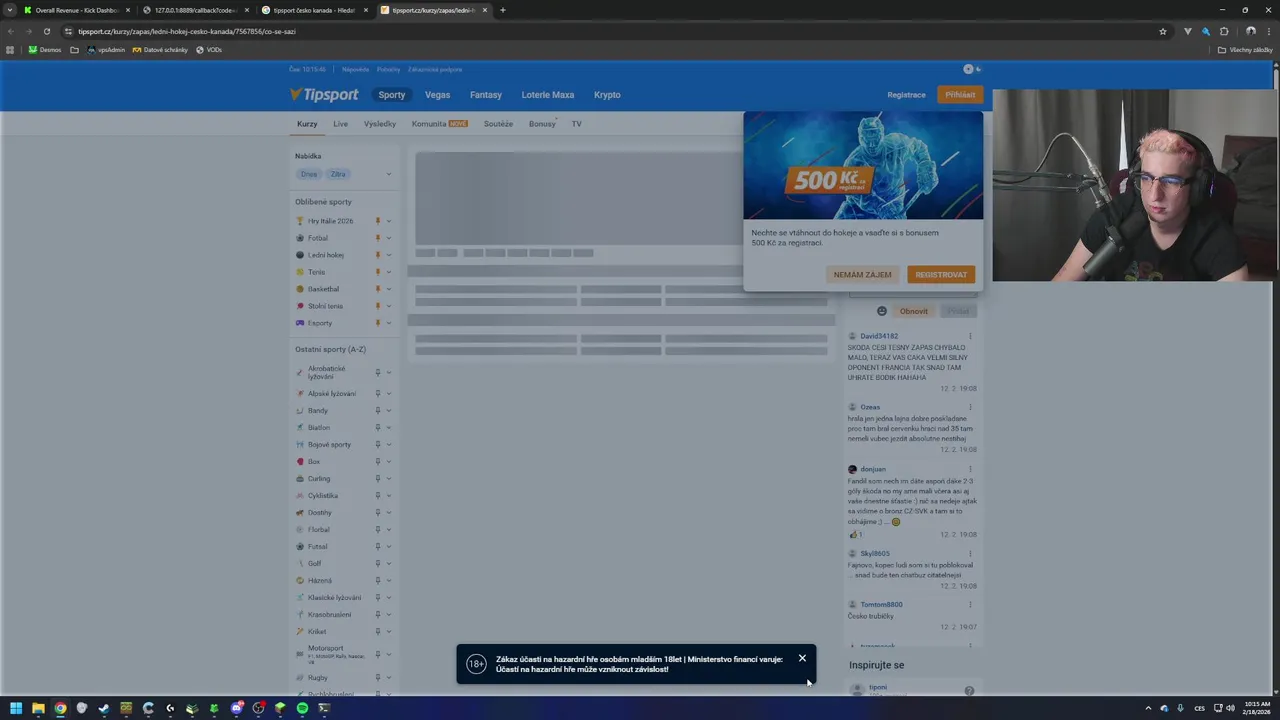Unpin Lední hokej from favorite sports
The height and width of the screenshot is (720, 1280).
378,255
